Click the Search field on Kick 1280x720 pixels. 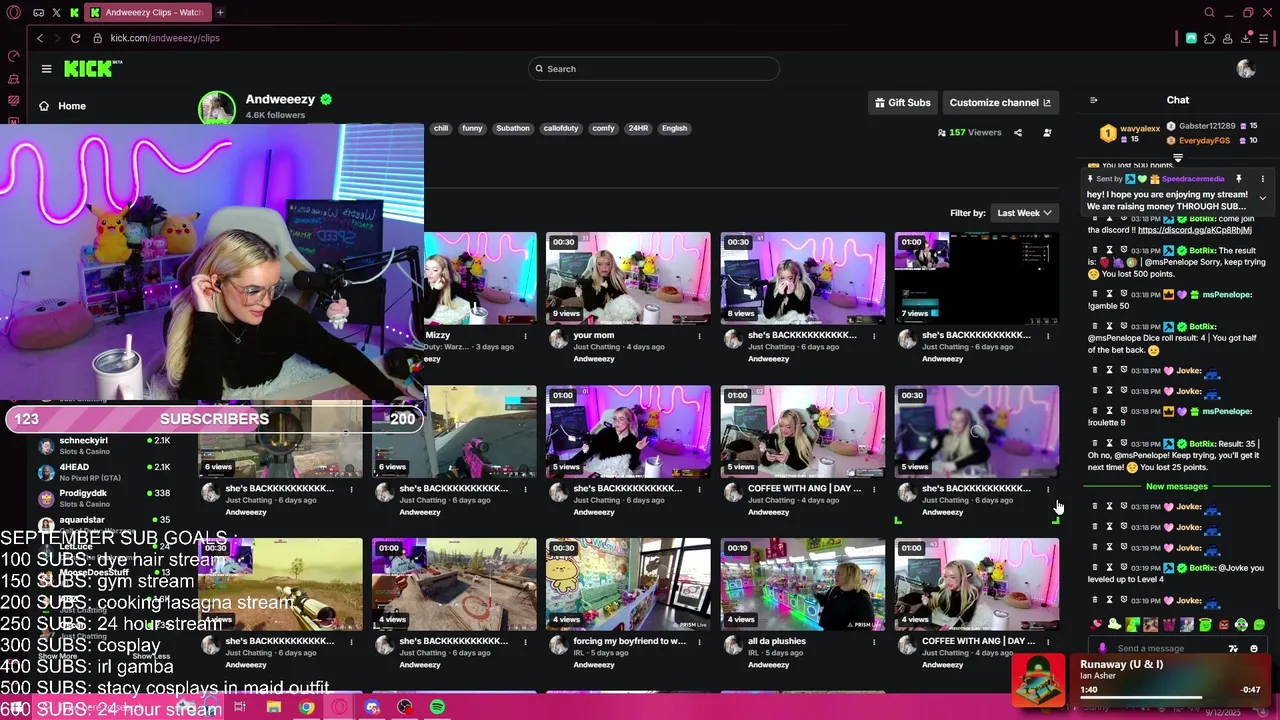[x=654, y=69]
